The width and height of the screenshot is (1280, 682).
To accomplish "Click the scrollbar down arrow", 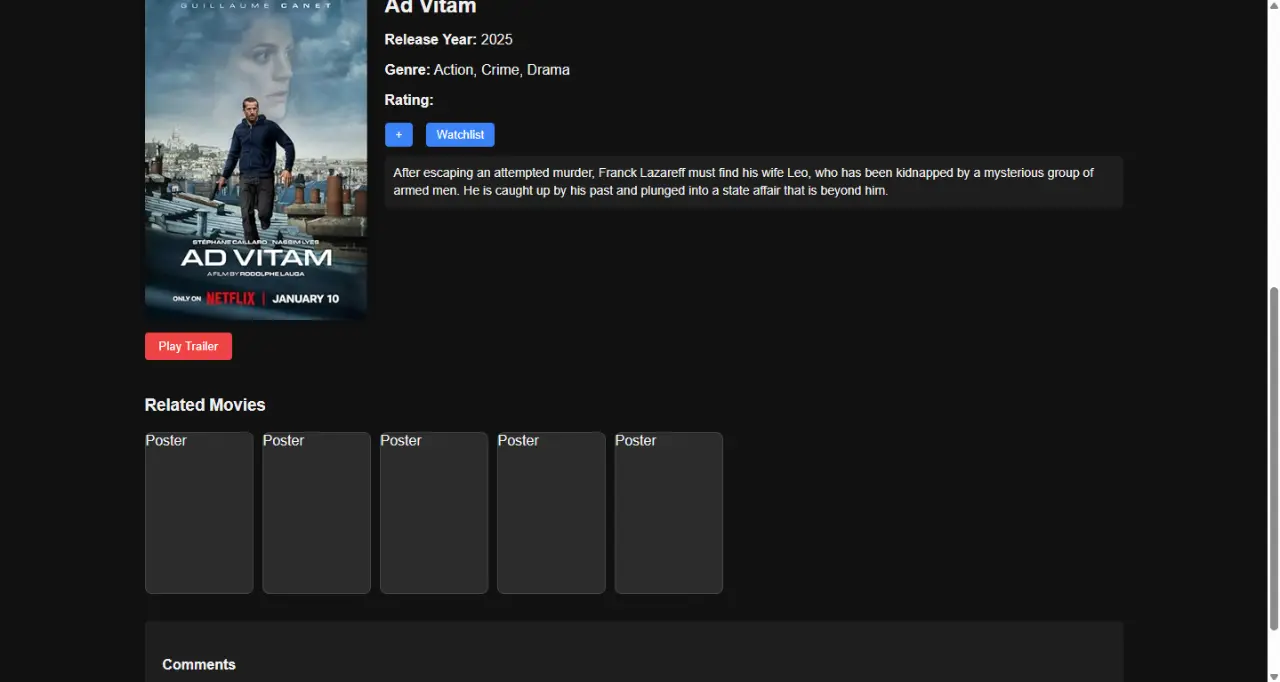I will point(1273,675).
